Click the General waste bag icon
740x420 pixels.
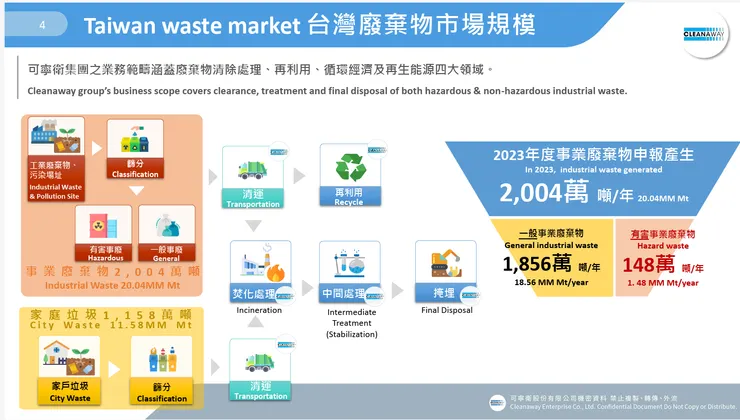[x=167, y=225]
